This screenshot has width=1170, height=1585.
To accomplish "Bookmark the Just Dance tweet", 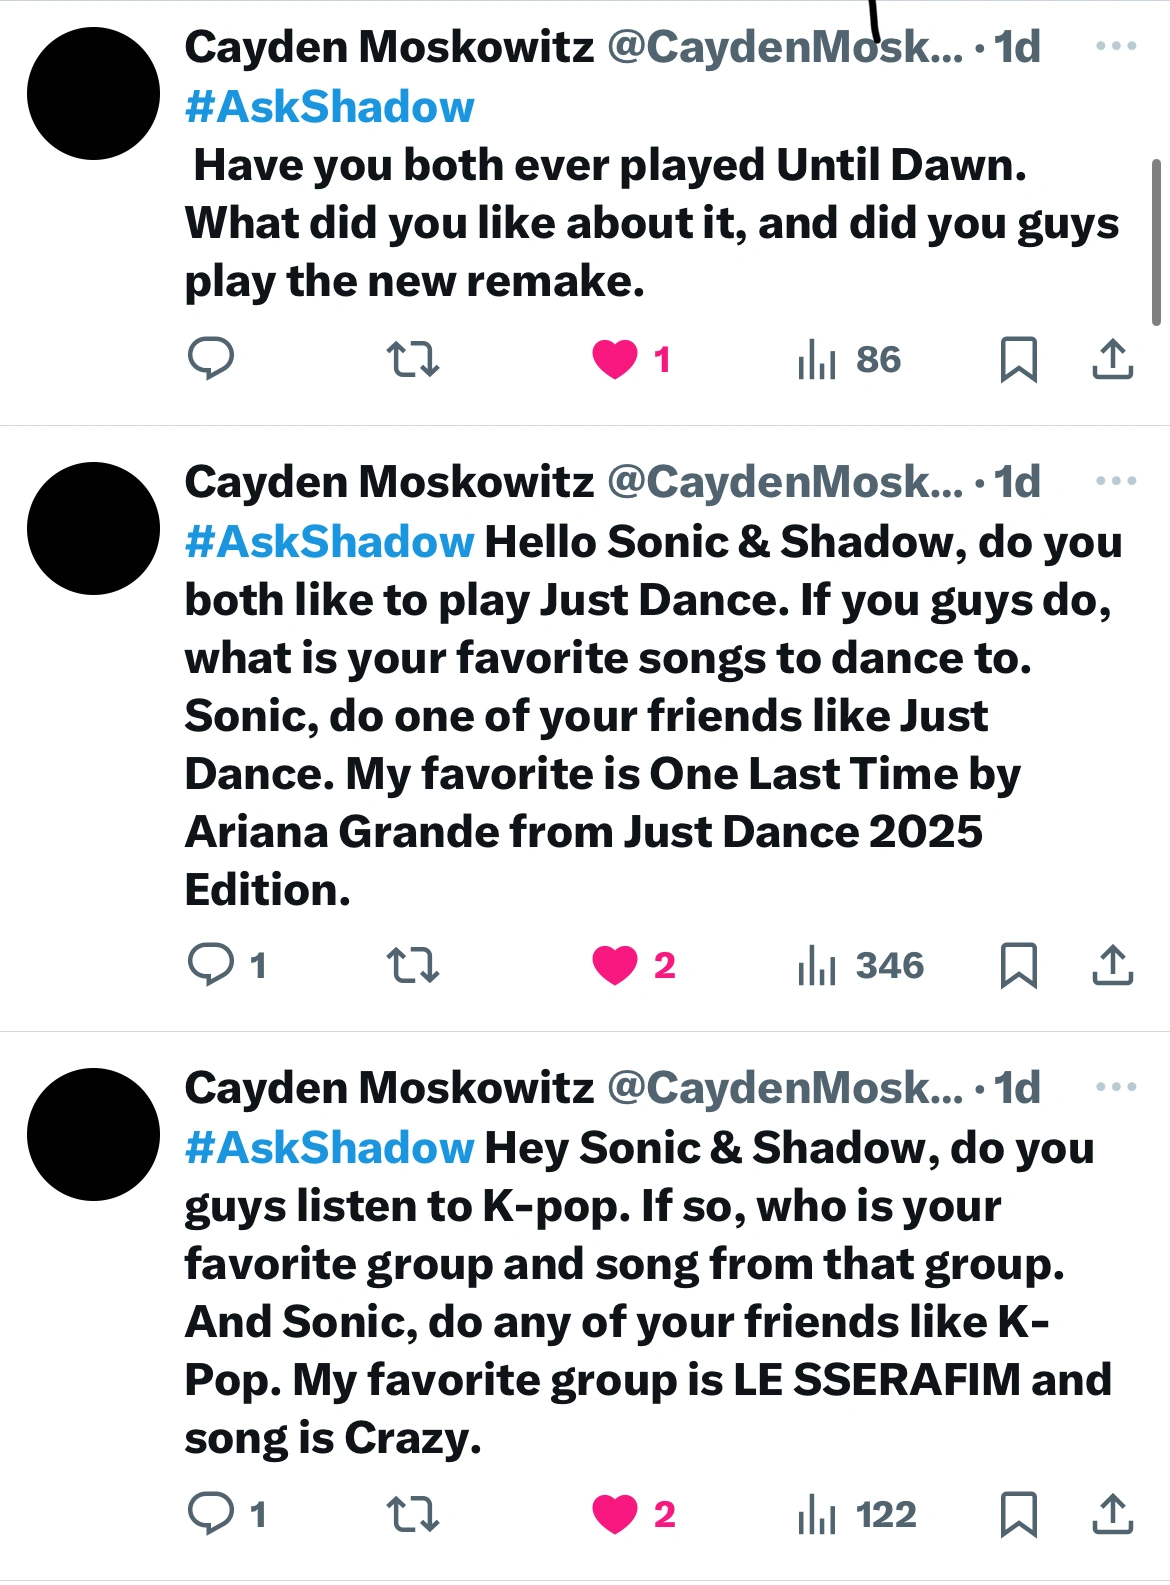I will 1019,966.
